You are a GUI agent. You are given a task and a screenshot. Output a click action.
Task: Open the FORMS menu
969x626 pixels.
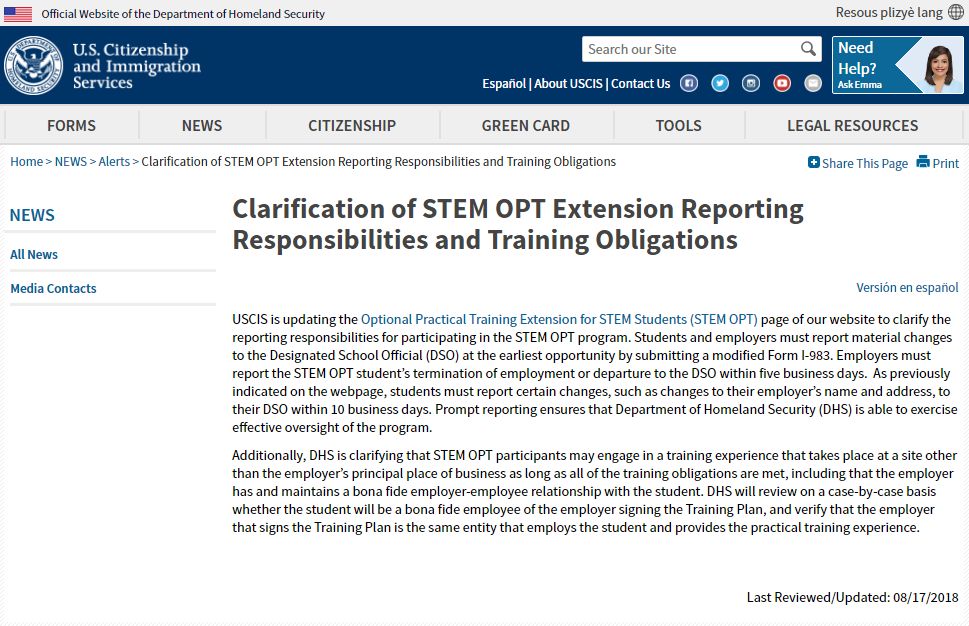click(71, 125)
